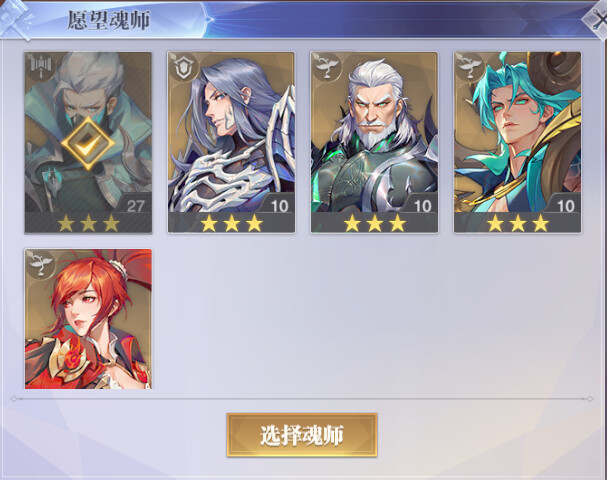This screenshot has height=480, width=607.
Task: Click the level 10 badge on purple-haired card
Action: pyautogui.click(x=279, y=205)
